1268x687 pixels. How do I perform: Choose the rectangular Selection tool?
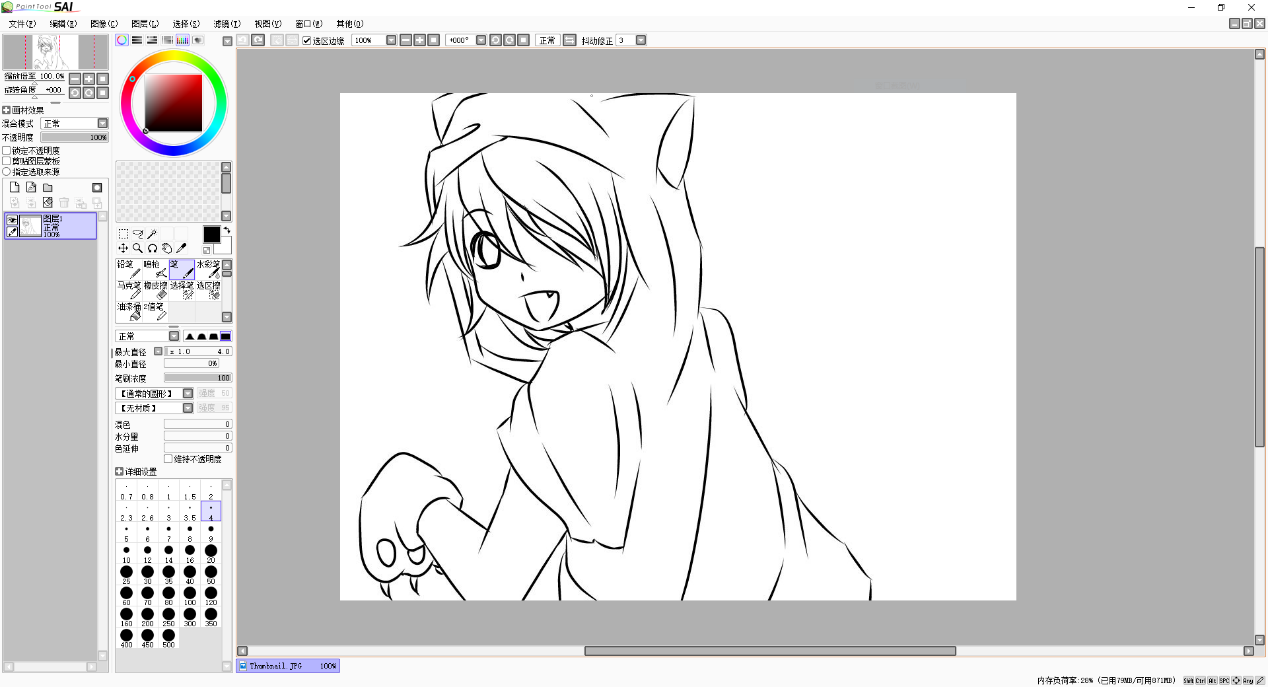pos(123,234)
